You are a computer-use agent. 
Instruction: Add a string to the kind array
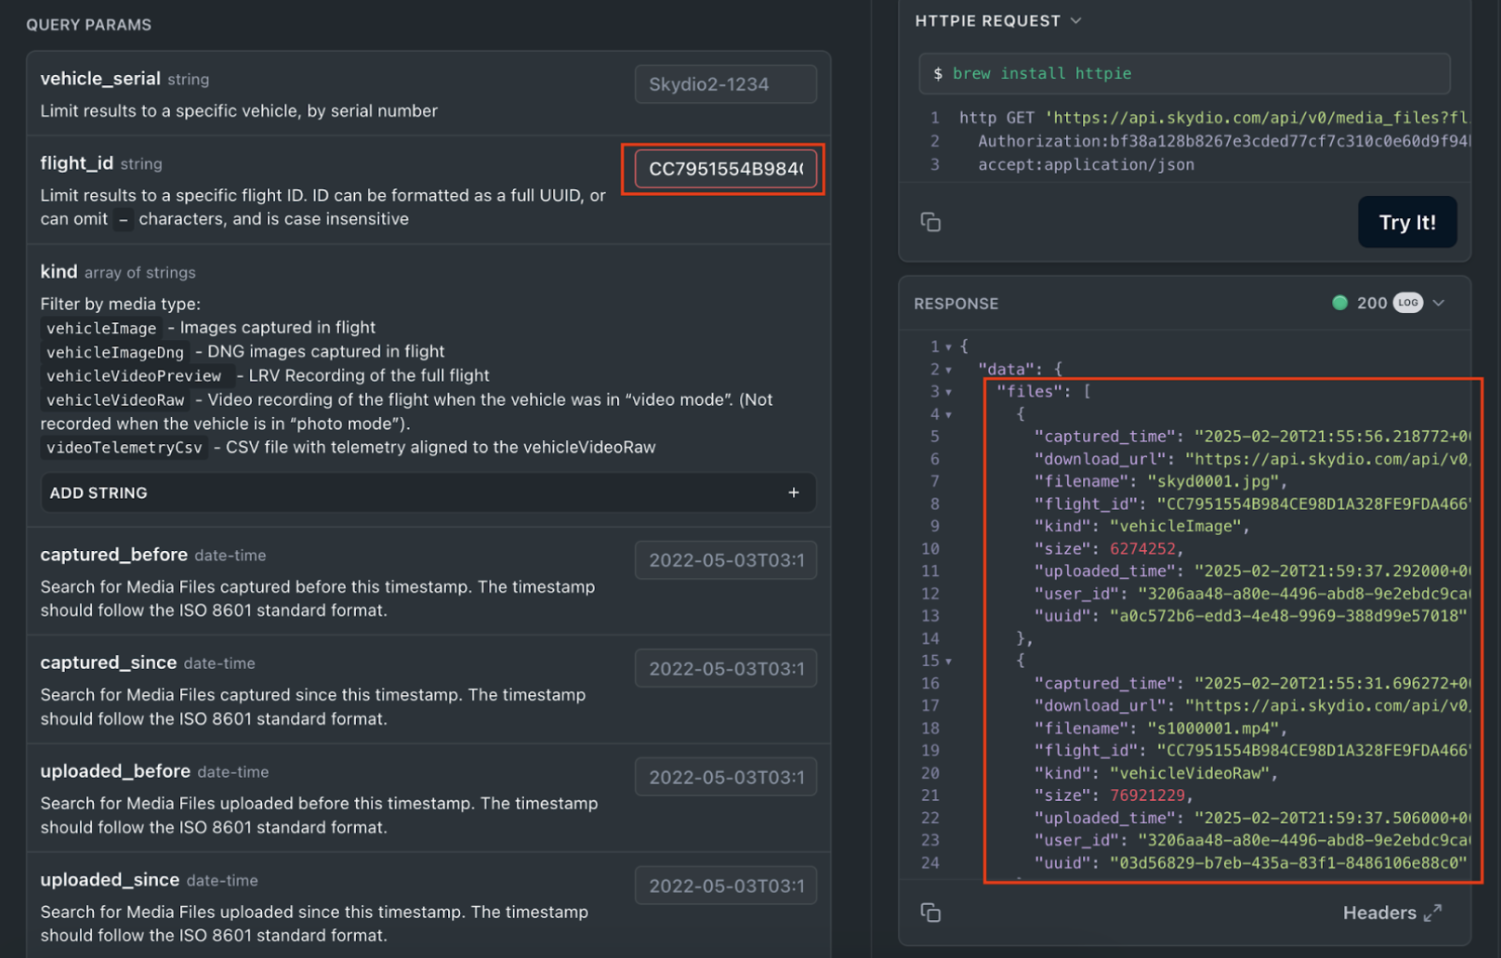click(x=428, y=493)
